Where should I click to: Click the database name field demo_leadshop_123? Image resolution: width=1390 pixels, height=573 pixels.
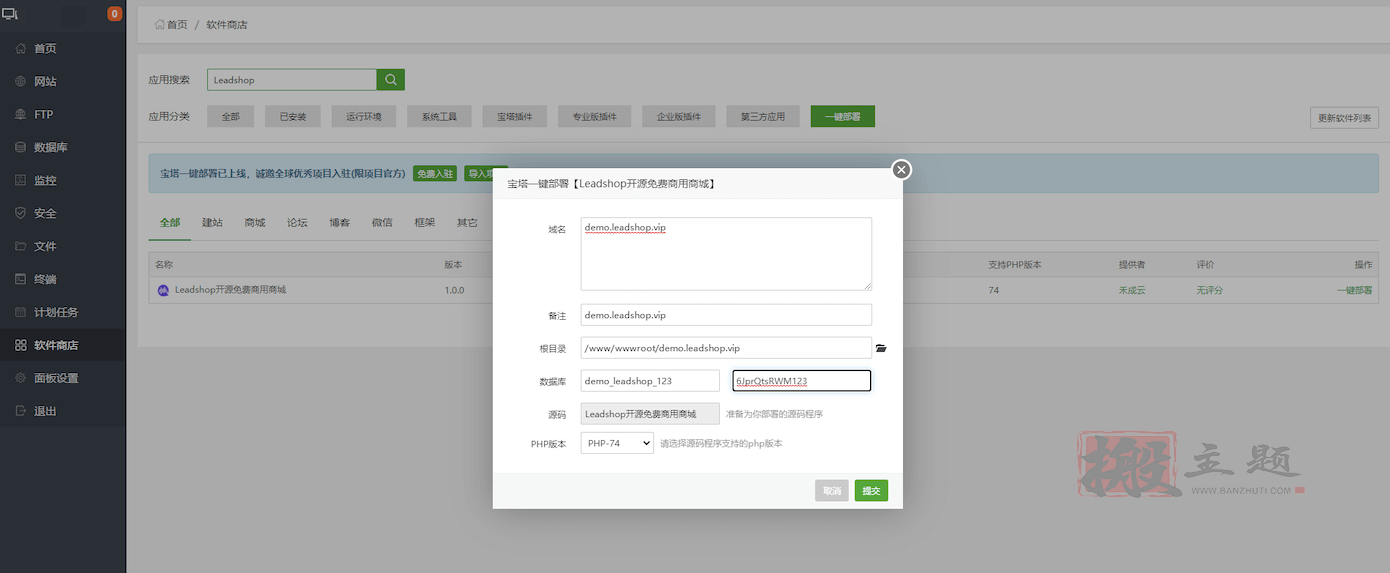coord(650,381)
